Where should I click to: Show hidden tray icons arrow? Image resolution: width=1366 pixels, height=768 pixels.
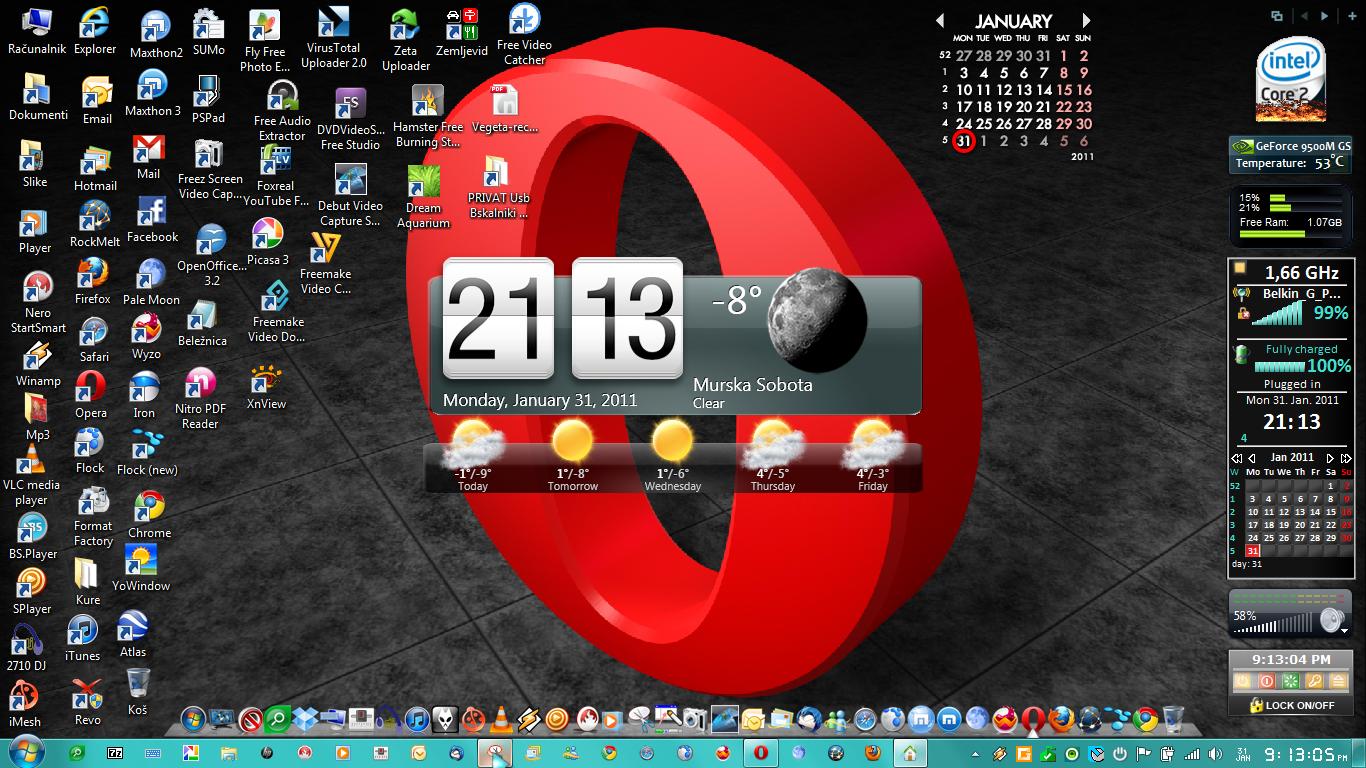(975, 753)
